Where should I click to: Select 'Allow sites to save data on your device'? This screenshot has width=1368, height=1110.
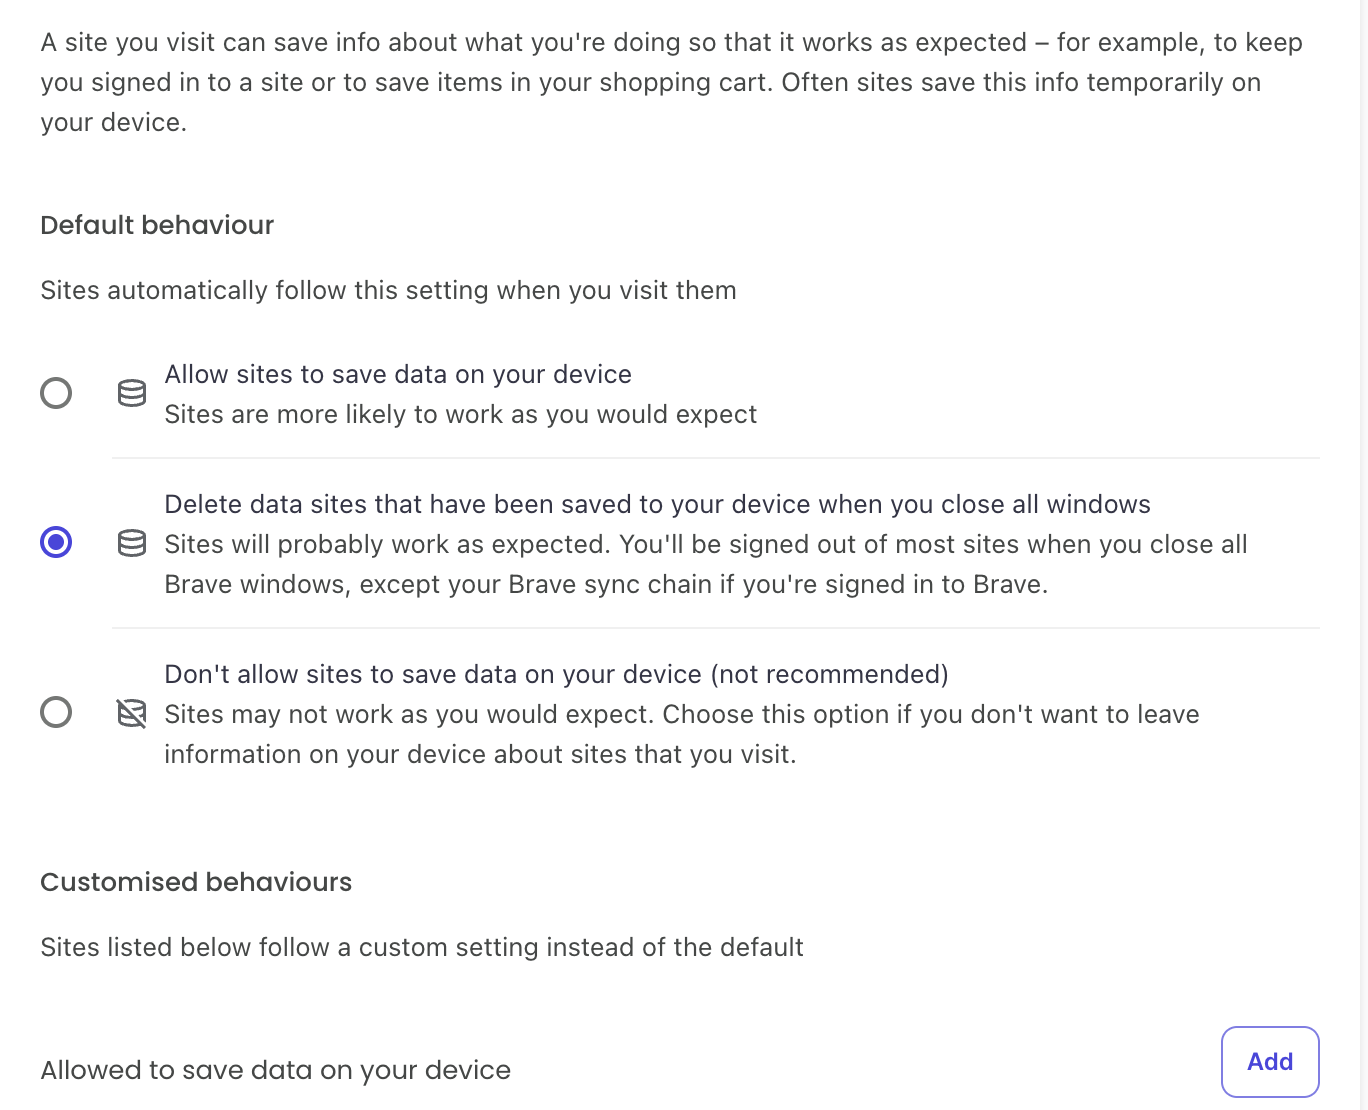(56, 393)
